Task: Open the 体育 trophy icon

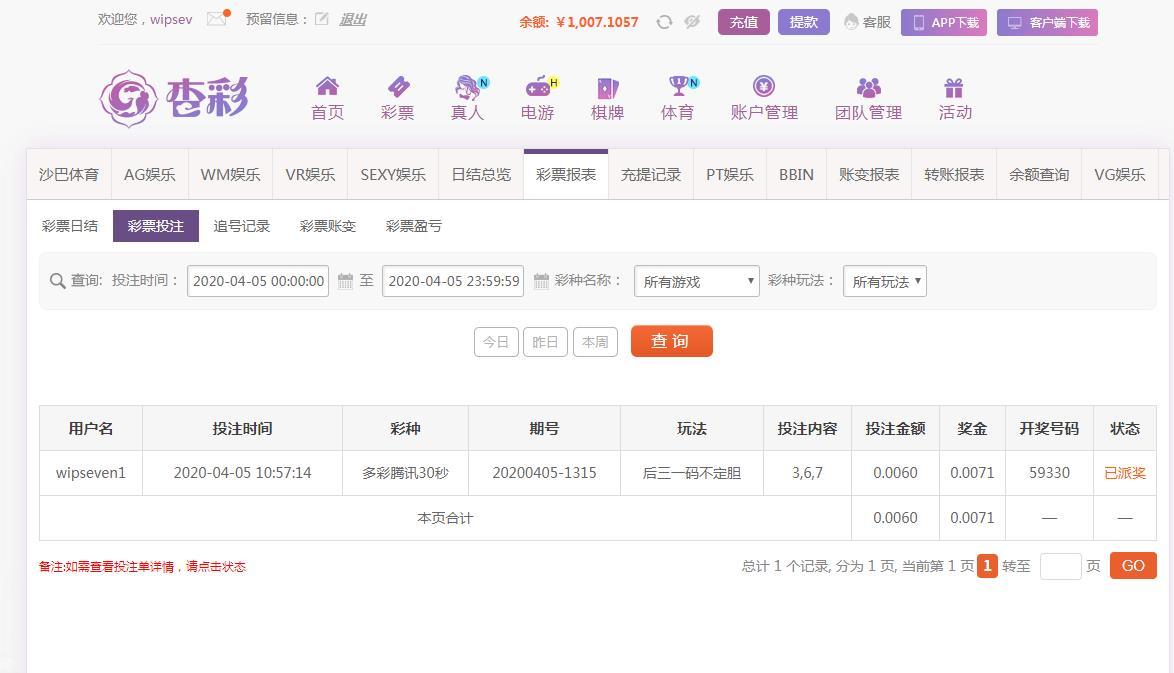Action: pos(678,87)
